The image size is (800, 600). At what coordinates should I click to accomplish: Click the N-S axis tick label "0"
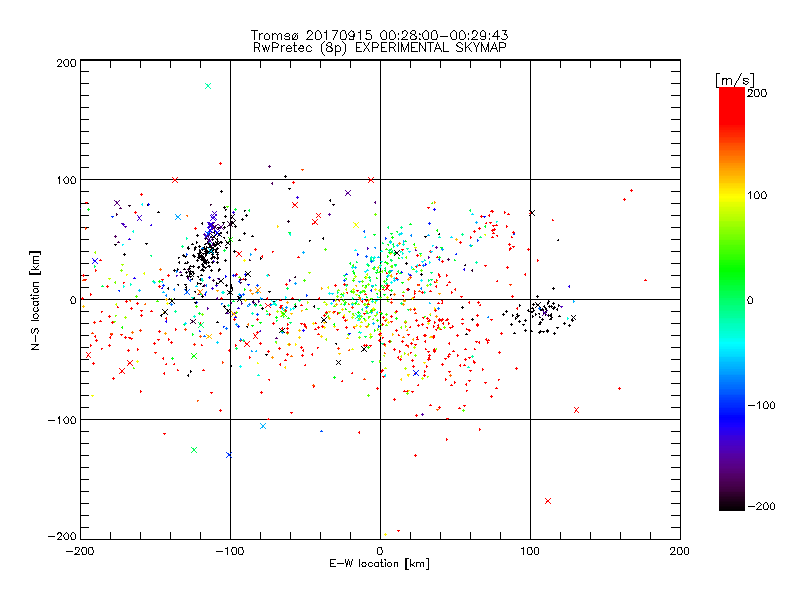coord(73,300)
